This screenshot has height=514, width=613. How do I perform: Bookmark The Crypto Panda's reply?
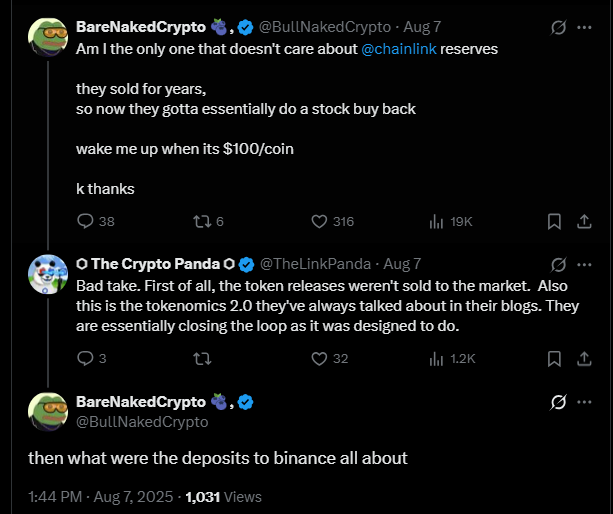pos(555,358)
